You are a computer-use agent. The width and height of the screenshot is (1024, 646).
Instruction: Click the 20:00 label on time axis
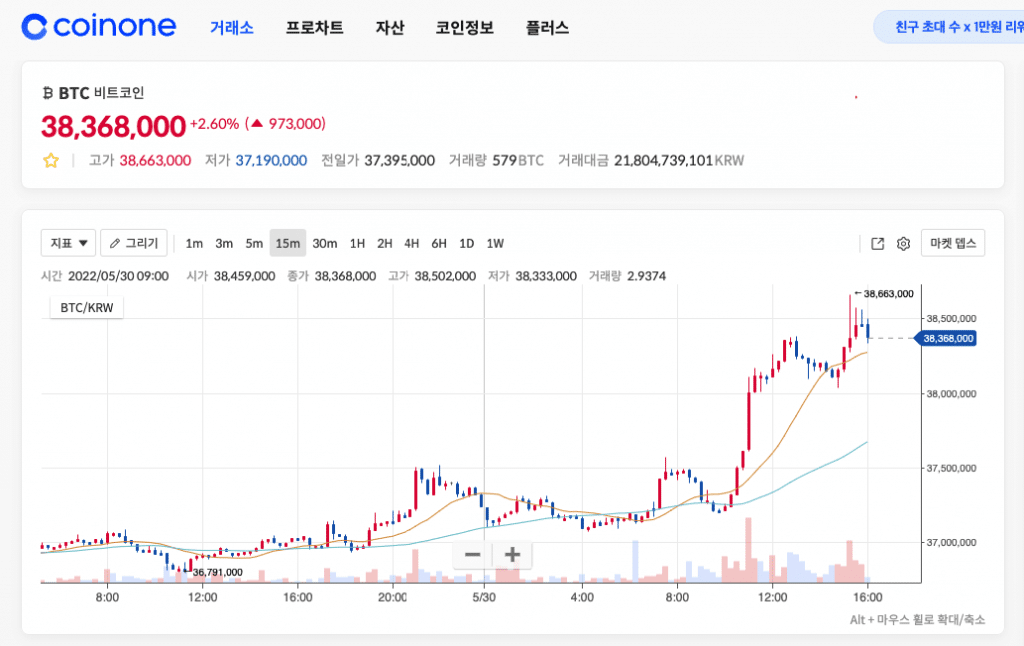pos(392,597)
